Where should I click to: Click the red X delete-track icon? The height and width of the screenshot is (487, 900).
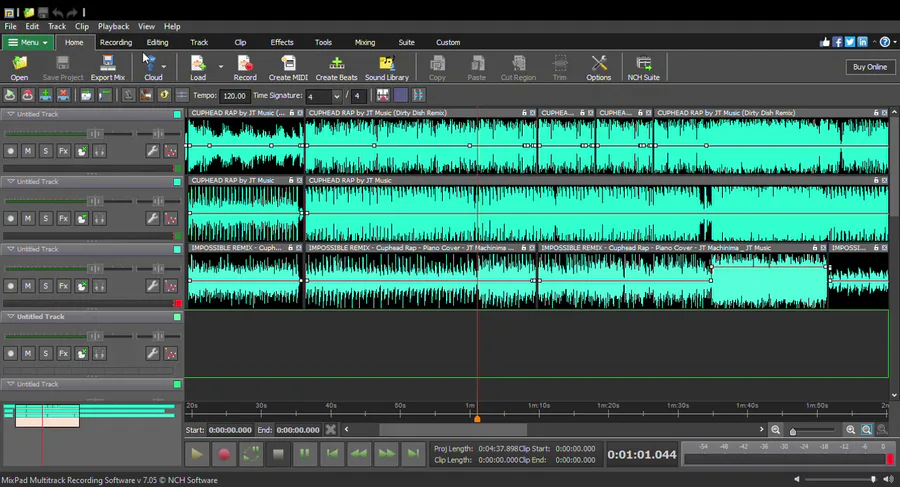63,95
